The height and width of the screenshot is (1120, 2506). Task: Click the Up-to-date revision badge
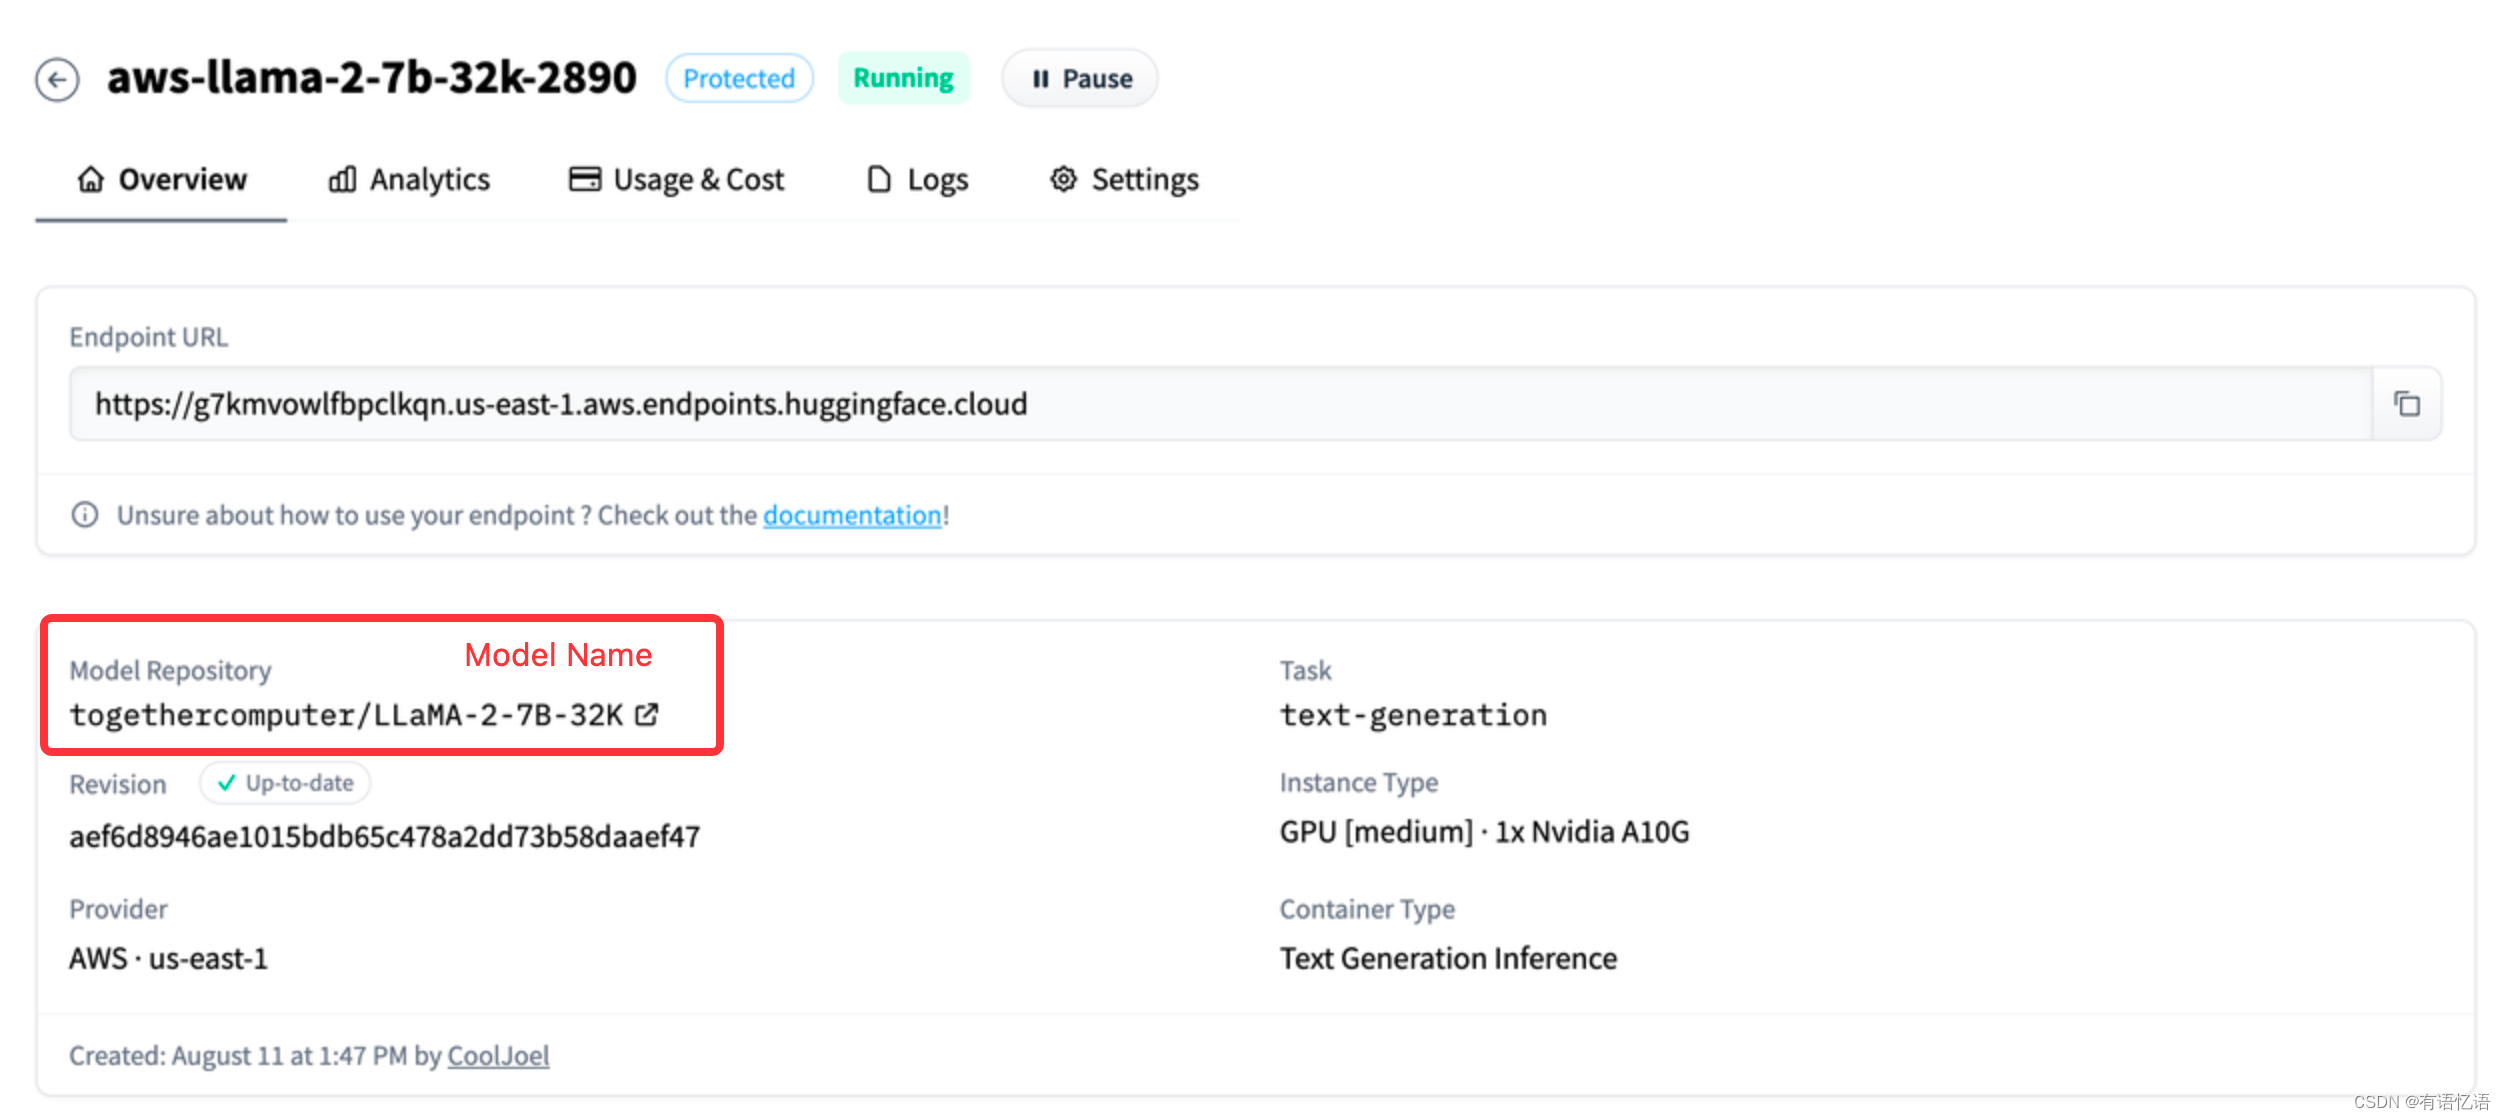click(285, 783)
